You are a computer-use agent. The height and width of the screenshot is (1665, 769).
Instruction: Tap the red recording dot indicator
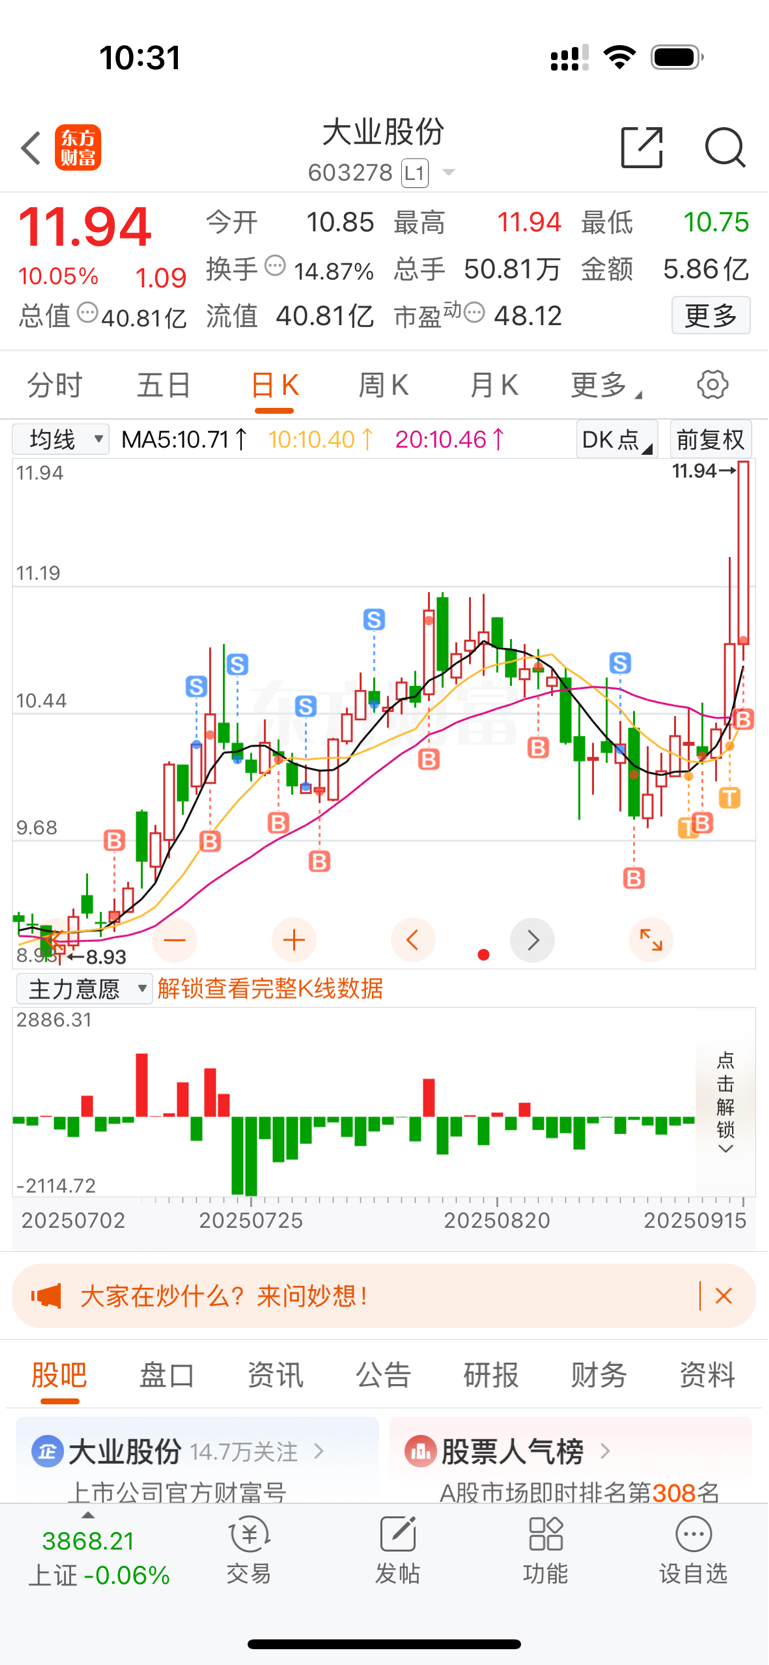pos(484,955)
